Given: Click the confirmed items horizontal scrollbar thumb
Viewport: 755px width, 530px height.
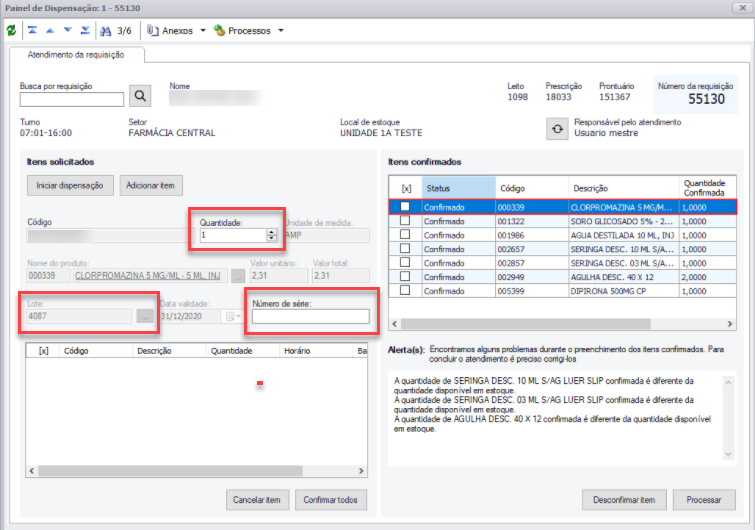Looking at the screenshot, I should (526, 324).
